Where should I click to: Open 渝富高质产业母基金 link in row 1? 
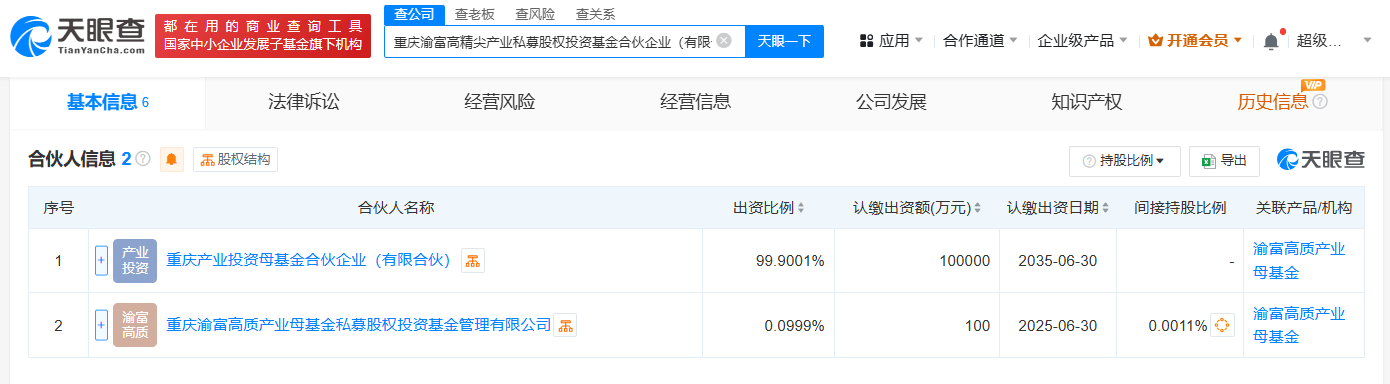[x=1299, y=261]
